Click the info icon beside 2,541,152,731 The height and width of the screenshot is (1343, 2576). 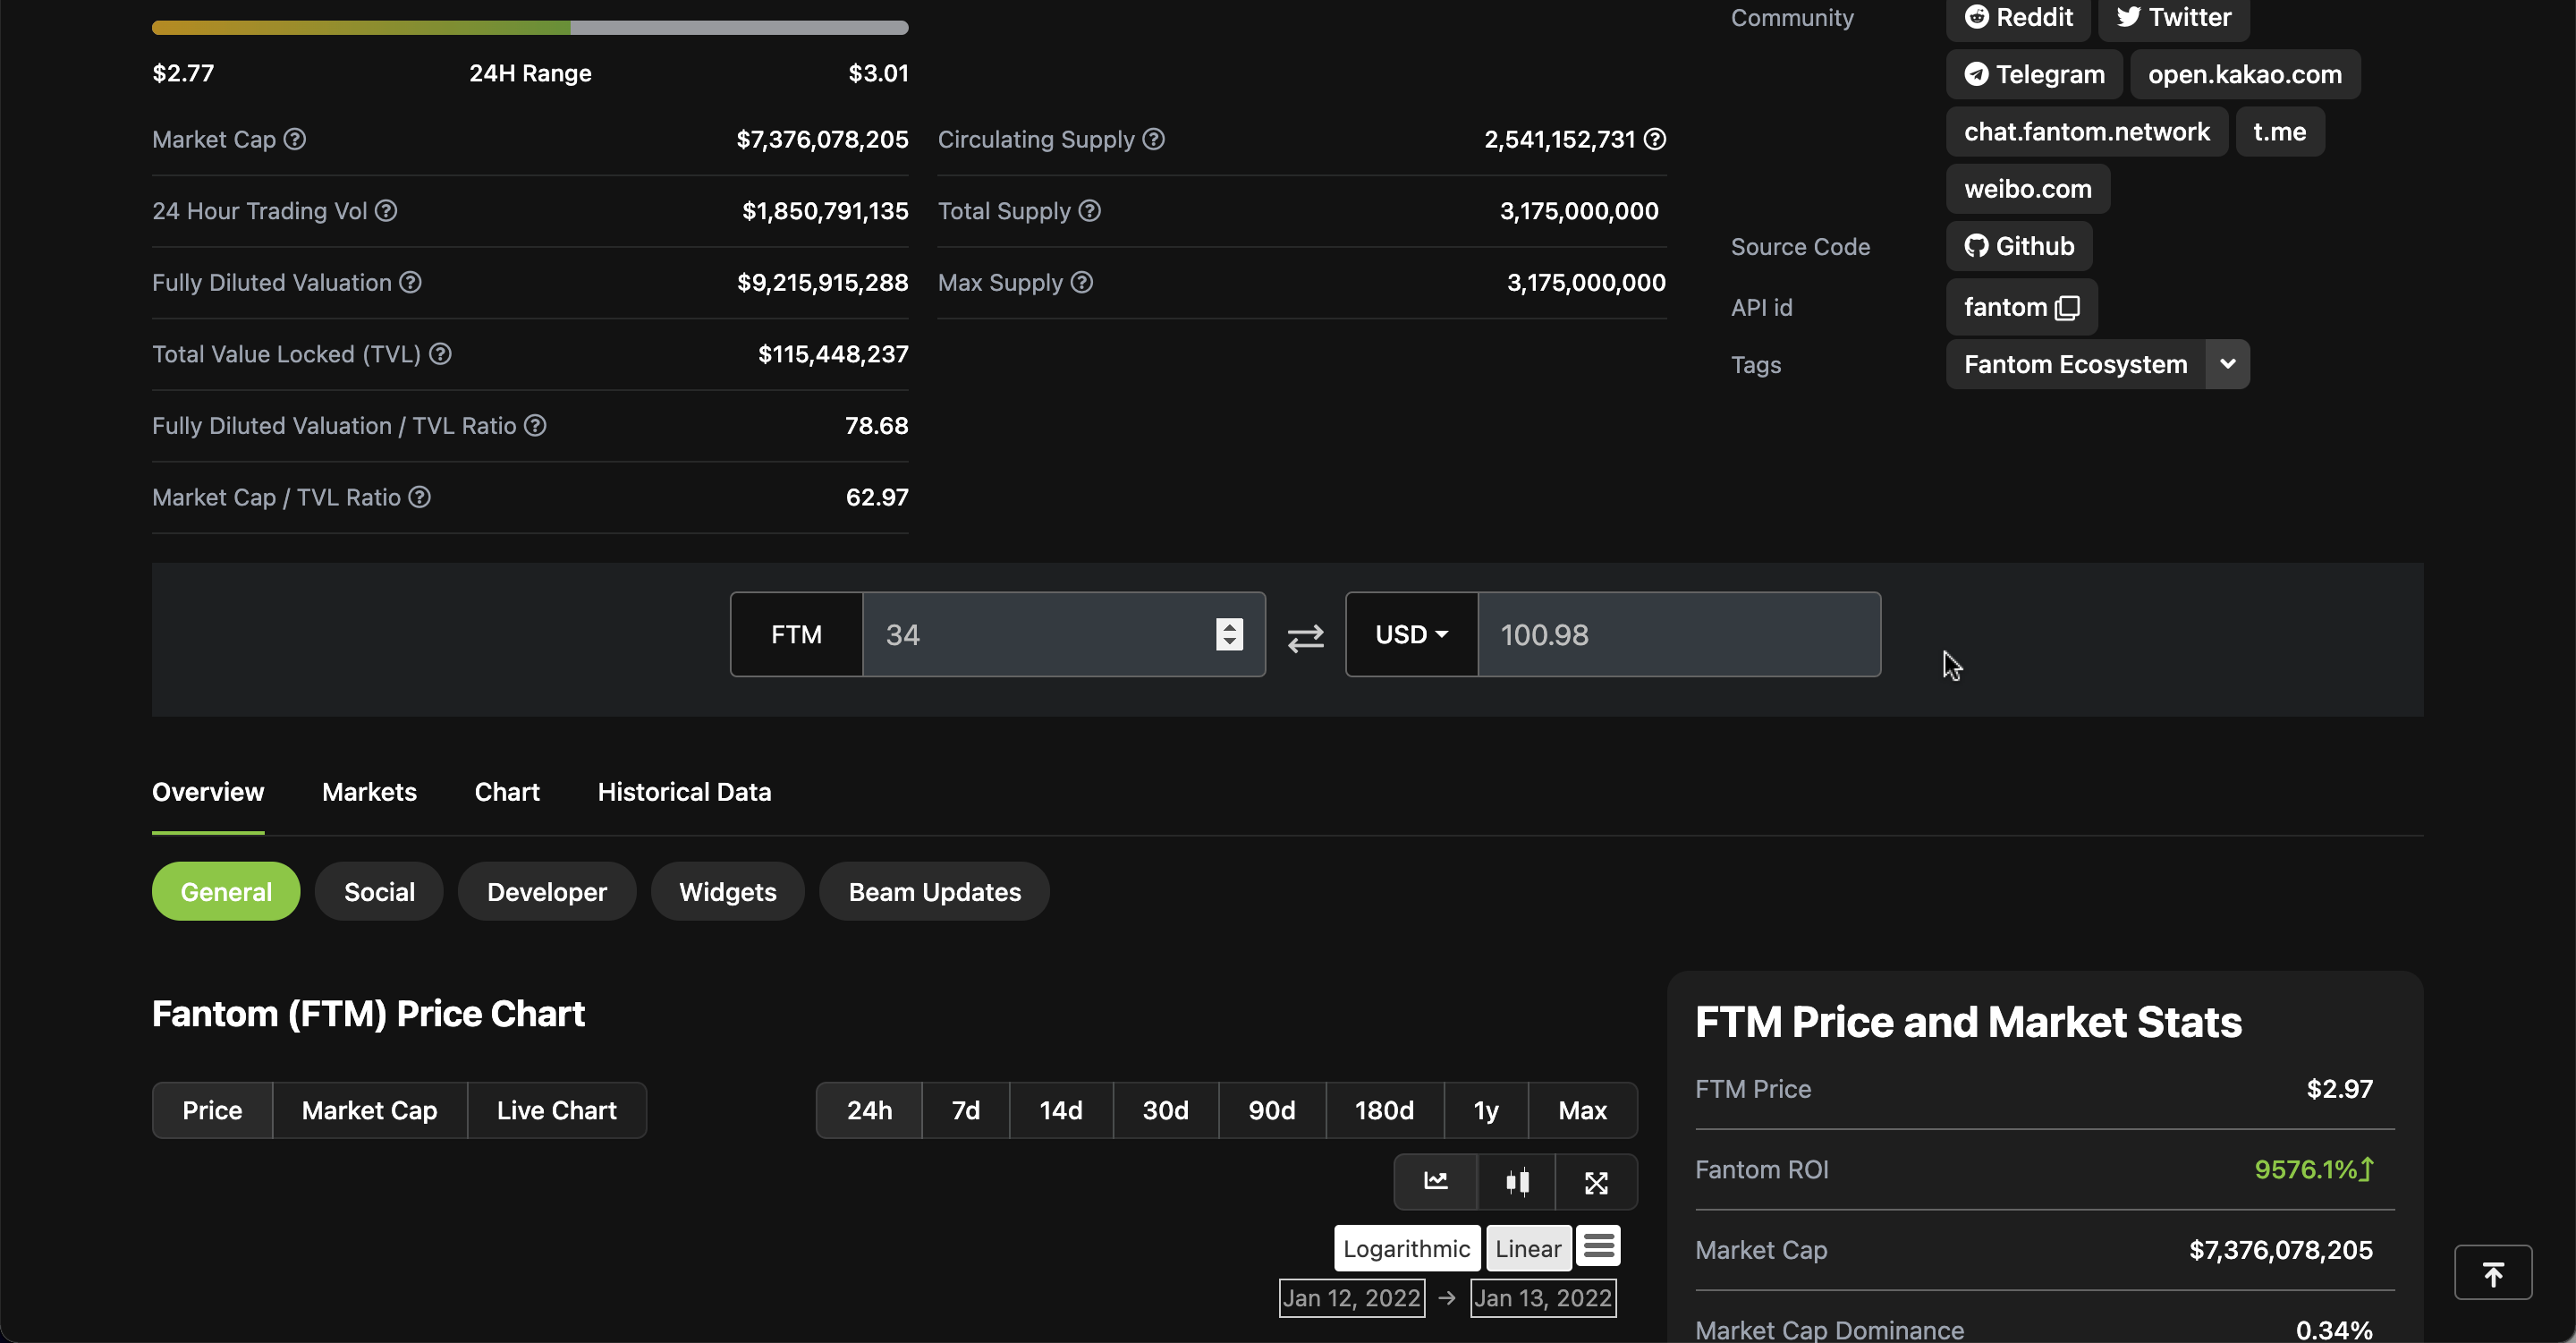1655,139
